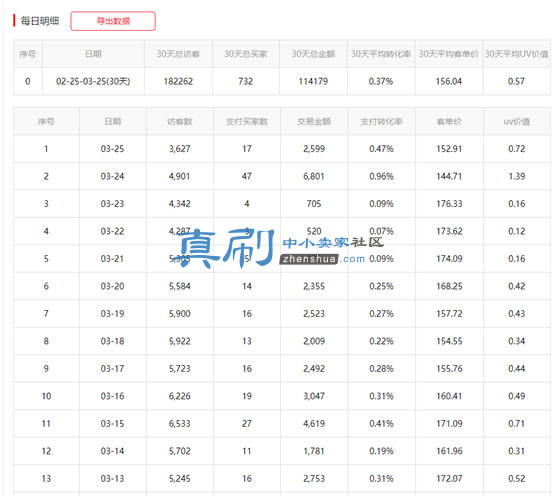Click the 30天平均转化率 header cell
Viewport: 557px width, 498px height.
[381, 54]
